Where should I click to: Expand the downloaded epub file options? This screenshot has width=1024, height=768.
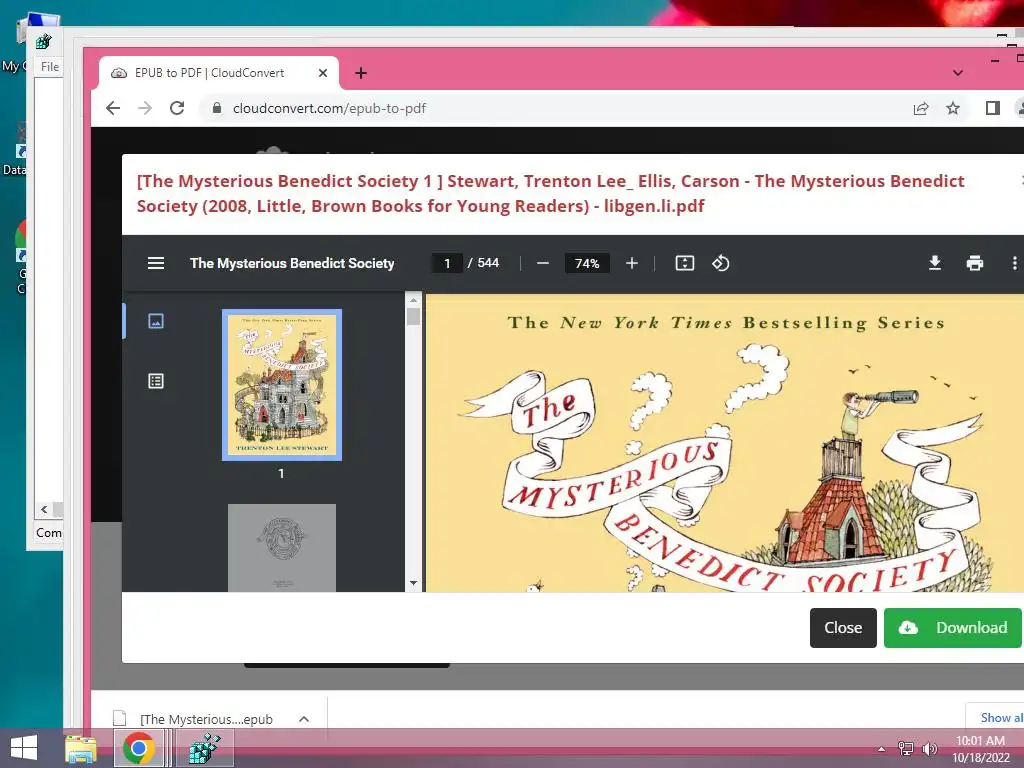[x=304, y=719]
